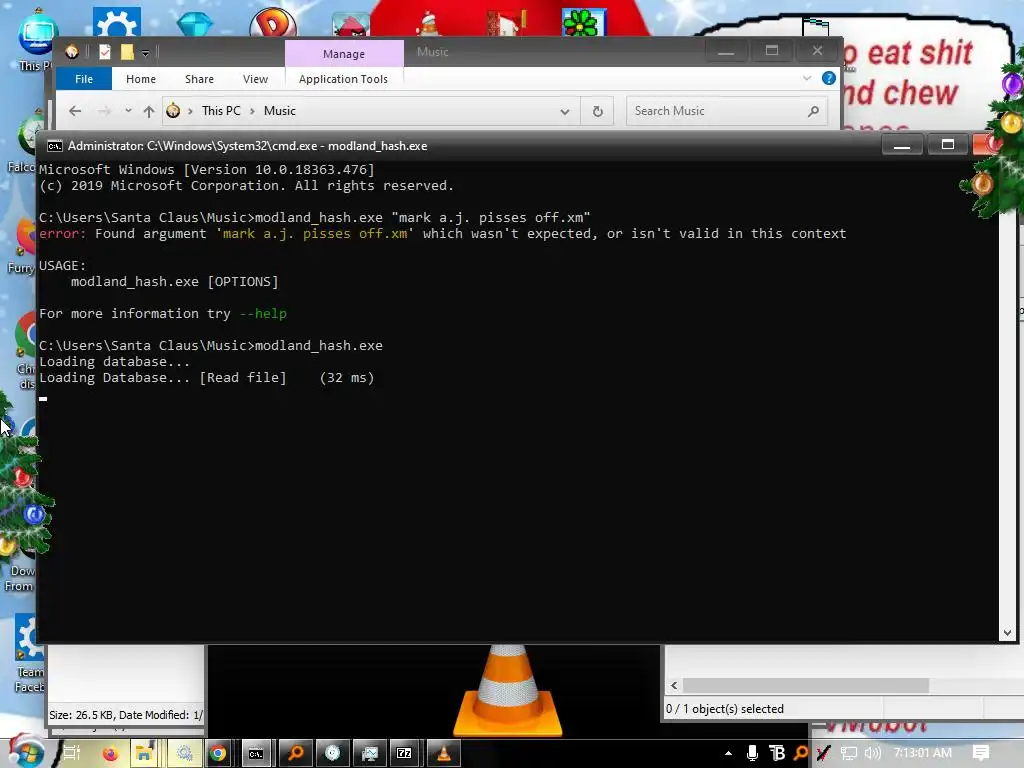Go up one folder level

coord(149,112)
